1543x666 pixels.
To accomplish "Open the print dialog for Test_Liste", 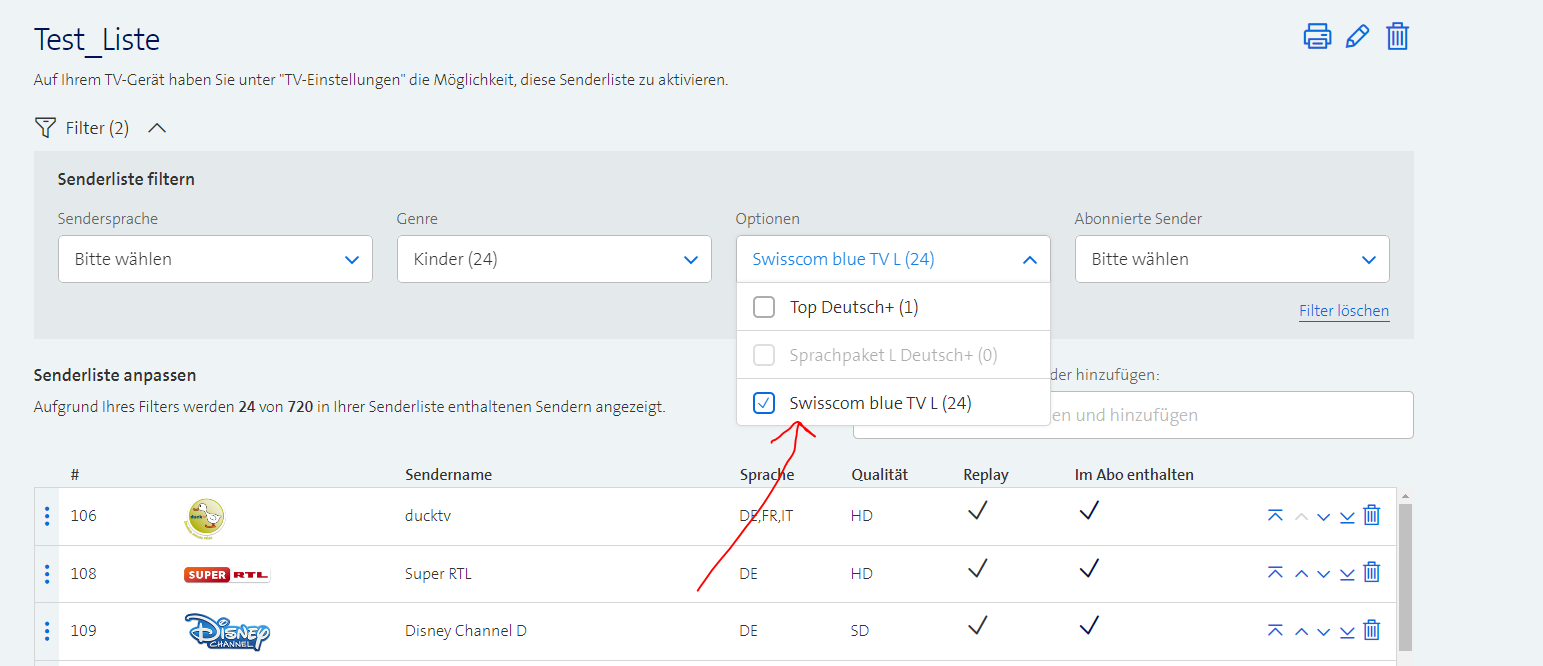I will coord(1317,35).
